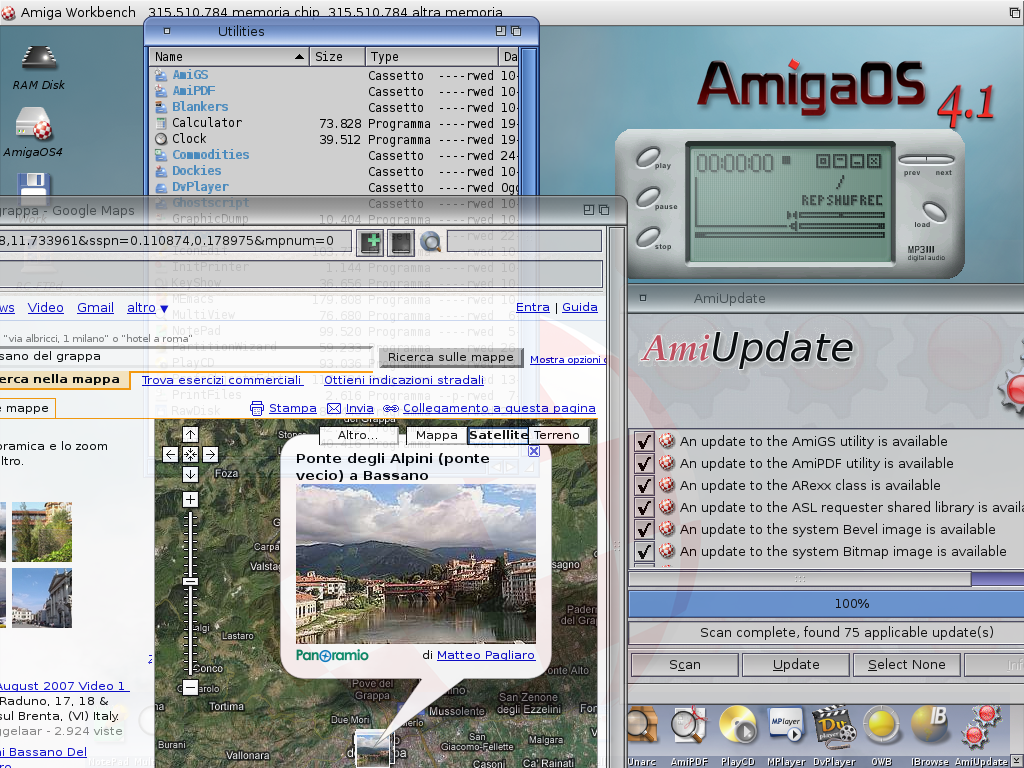Click Ricerca sulle mappe button
The image size is (1024, 768).
point(451,357)
